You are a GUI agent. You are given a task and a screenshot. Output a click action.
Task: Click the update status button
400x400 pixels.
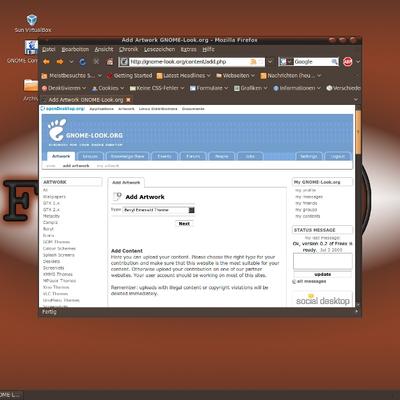[322, 274]
